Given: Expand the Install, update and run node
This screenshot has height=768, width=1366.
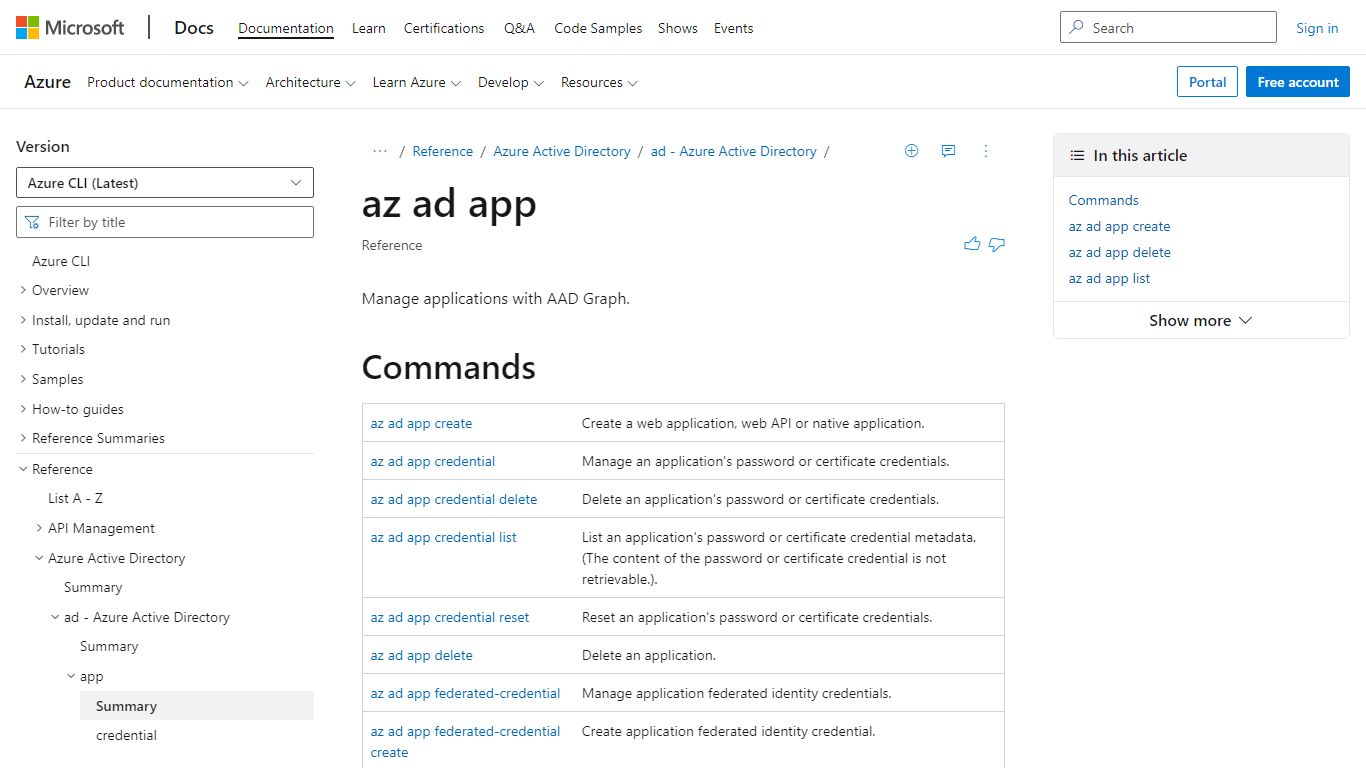Looking at the screenshot, I should [23, 320].
